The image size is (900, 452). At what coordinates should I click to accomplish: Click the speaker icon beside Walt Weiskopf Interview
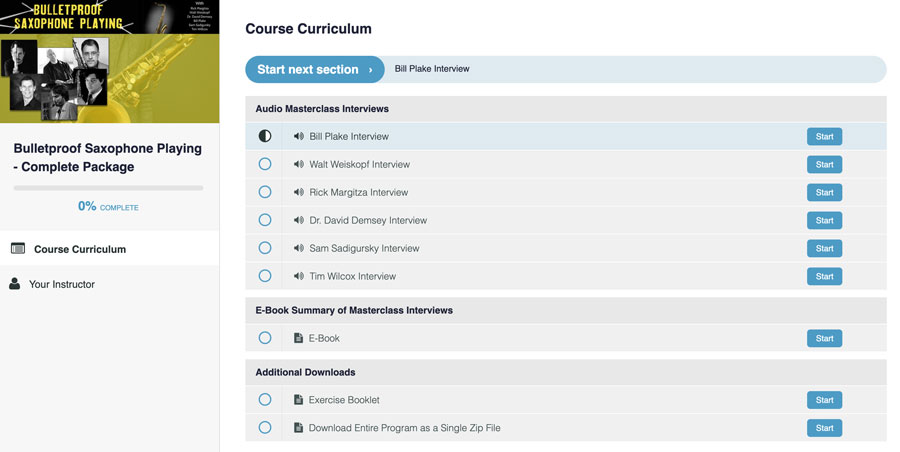[298, 164]
